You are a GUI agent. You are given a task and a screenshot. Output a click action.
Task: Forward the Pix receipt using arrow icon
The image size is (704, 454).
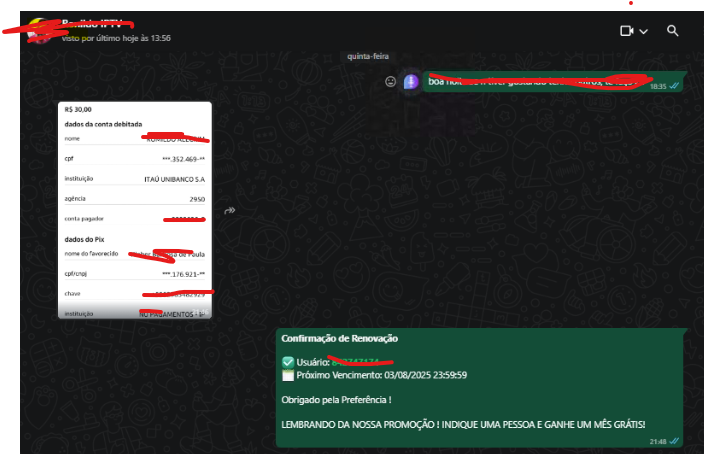tap(229, 210)
